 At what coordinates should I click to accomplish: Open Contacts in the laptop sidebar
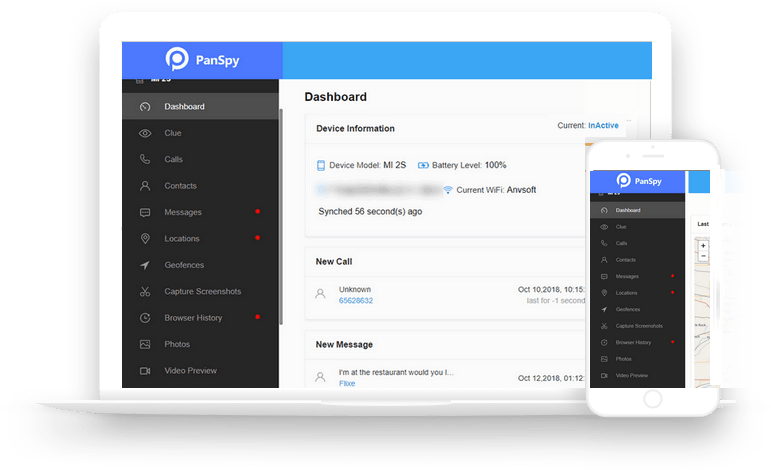click(x=201, y=186)
